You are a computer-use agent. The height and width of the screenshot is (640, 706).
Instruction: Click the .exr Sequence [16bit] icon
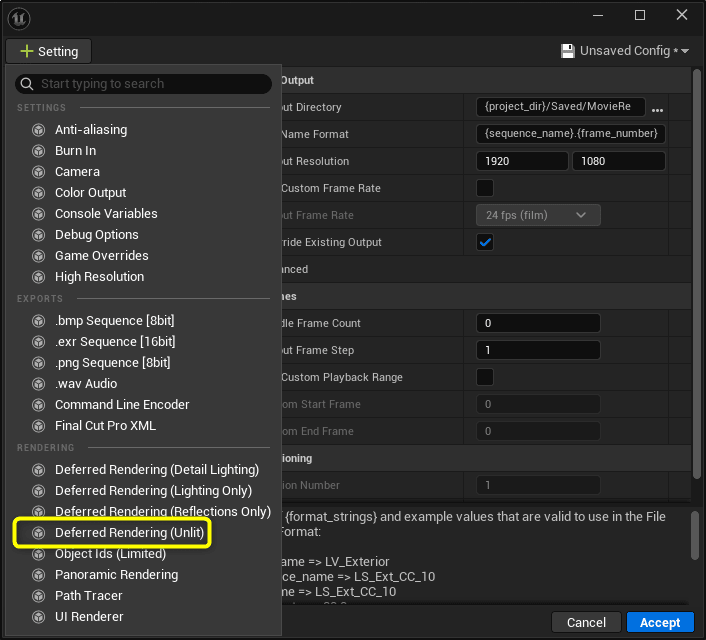[x=39, y=342]
